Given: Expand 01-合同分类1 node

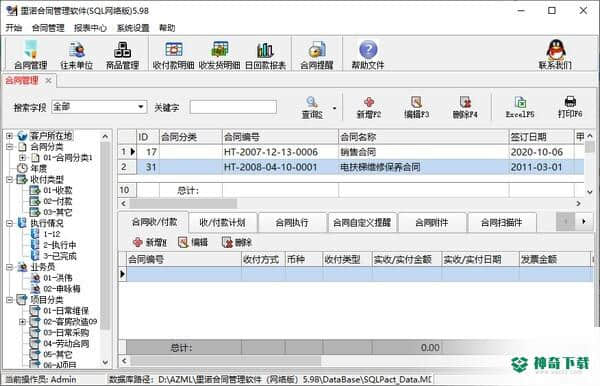Looking at the screenshot, I should (x=23, y=158).
